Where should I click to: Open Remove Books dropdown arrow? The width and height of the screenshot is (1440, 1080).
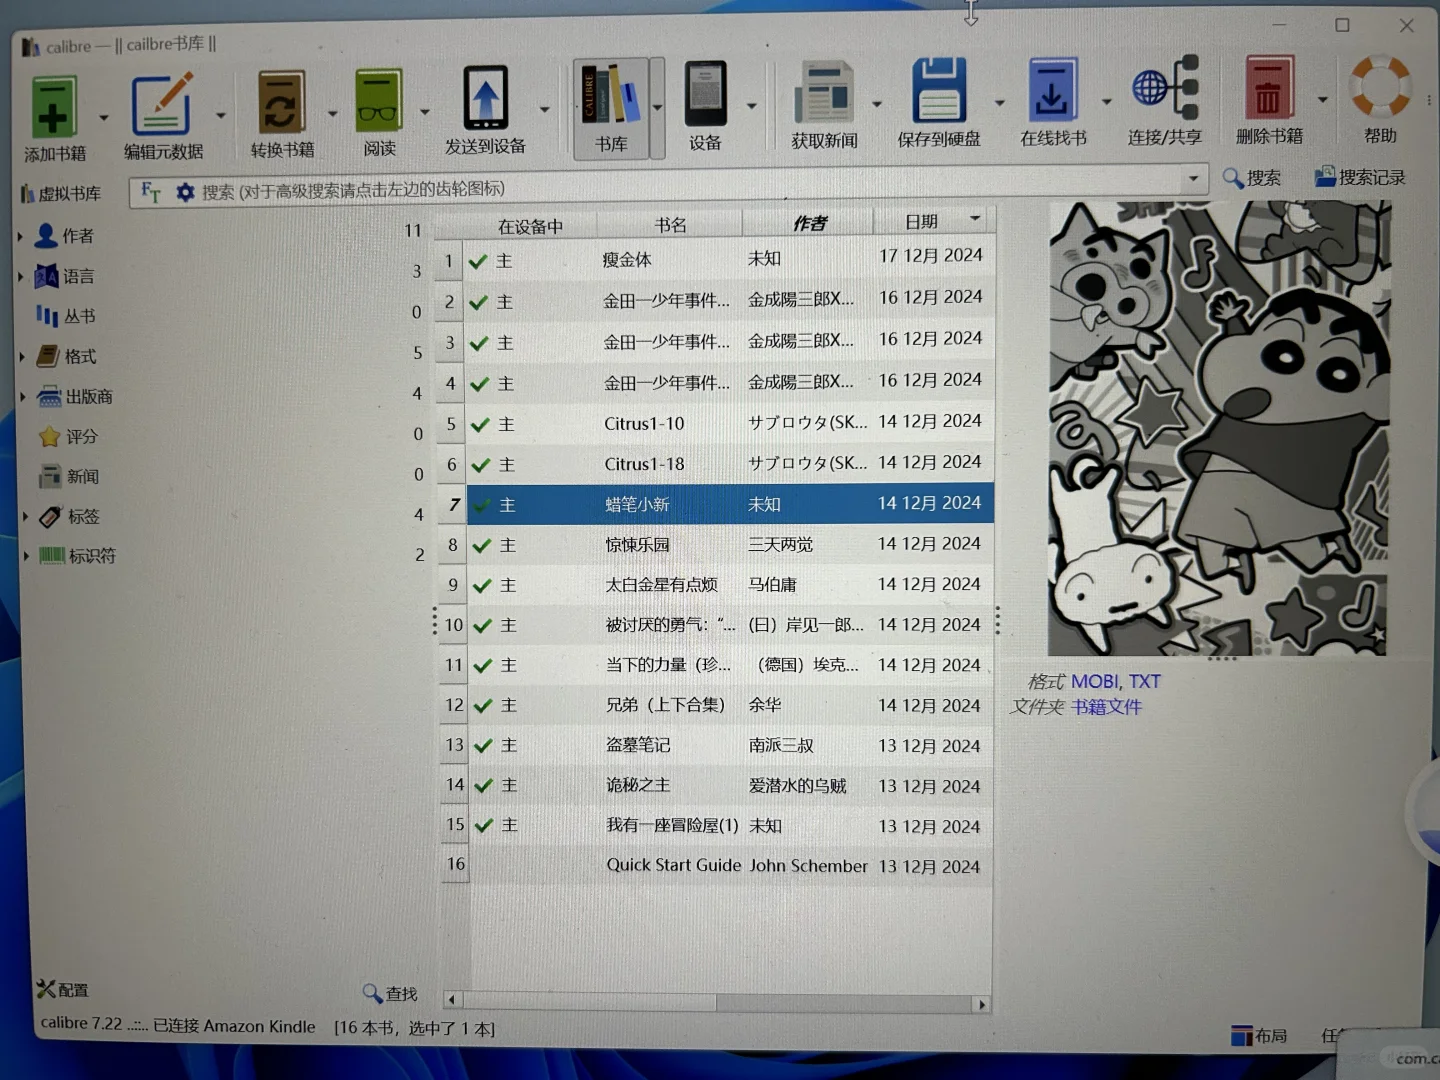point(1322,99)
